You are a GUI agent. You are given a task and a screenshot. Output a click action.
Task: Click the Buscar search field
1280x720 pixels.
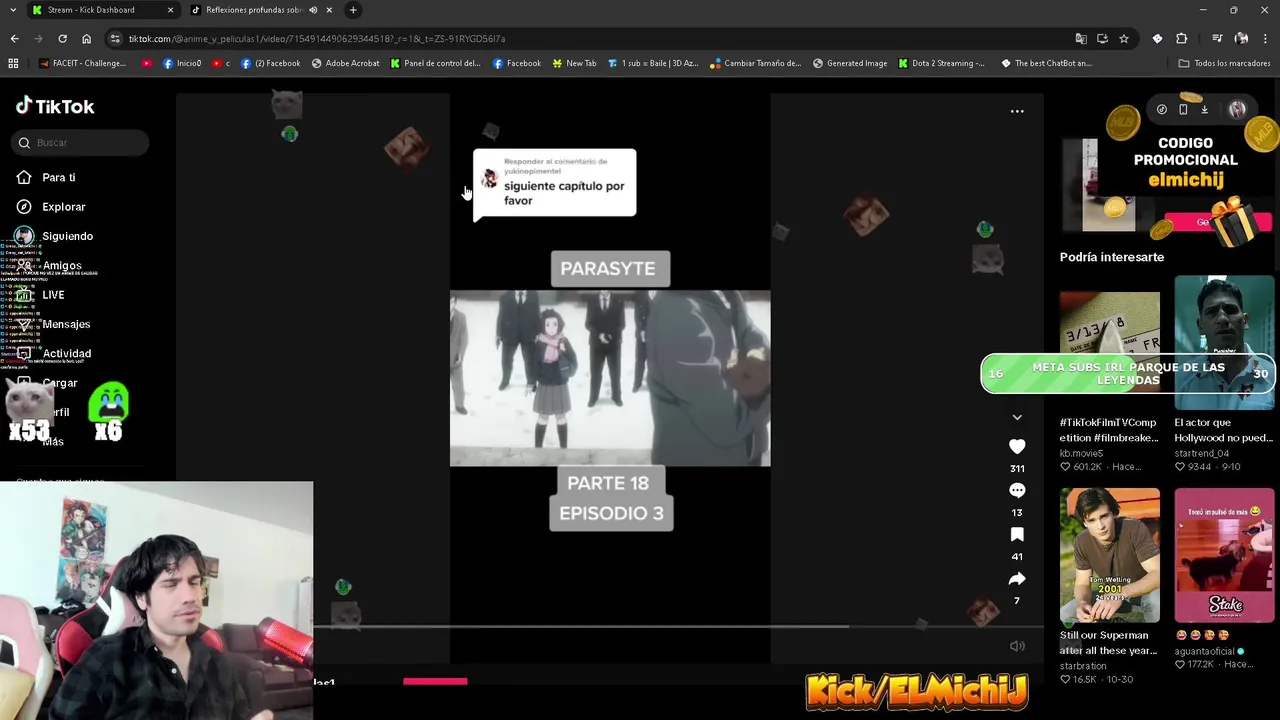82,142
